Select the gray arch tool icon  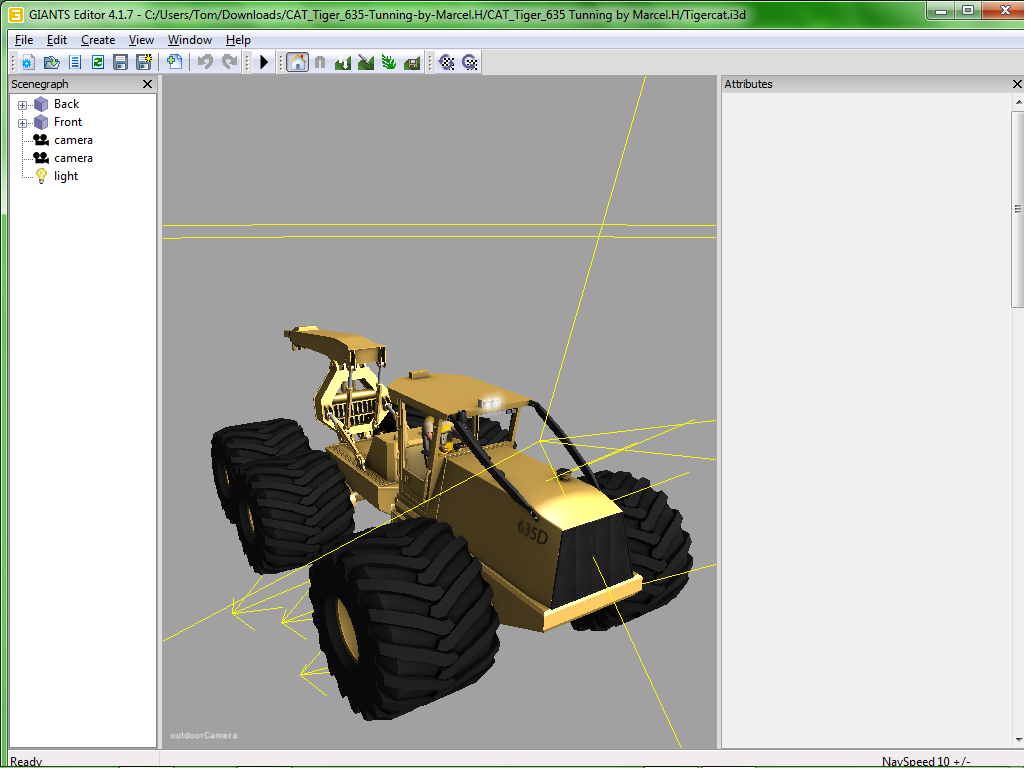tap(320, 63)
